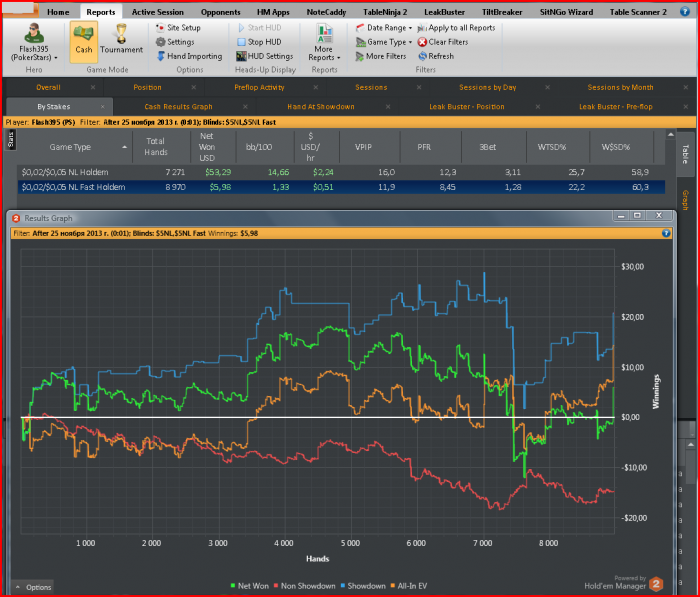
Task: Select $0,02/$0,05 NL Fast Holdem row
Action: pyautogui.click(x=341, y=187)
